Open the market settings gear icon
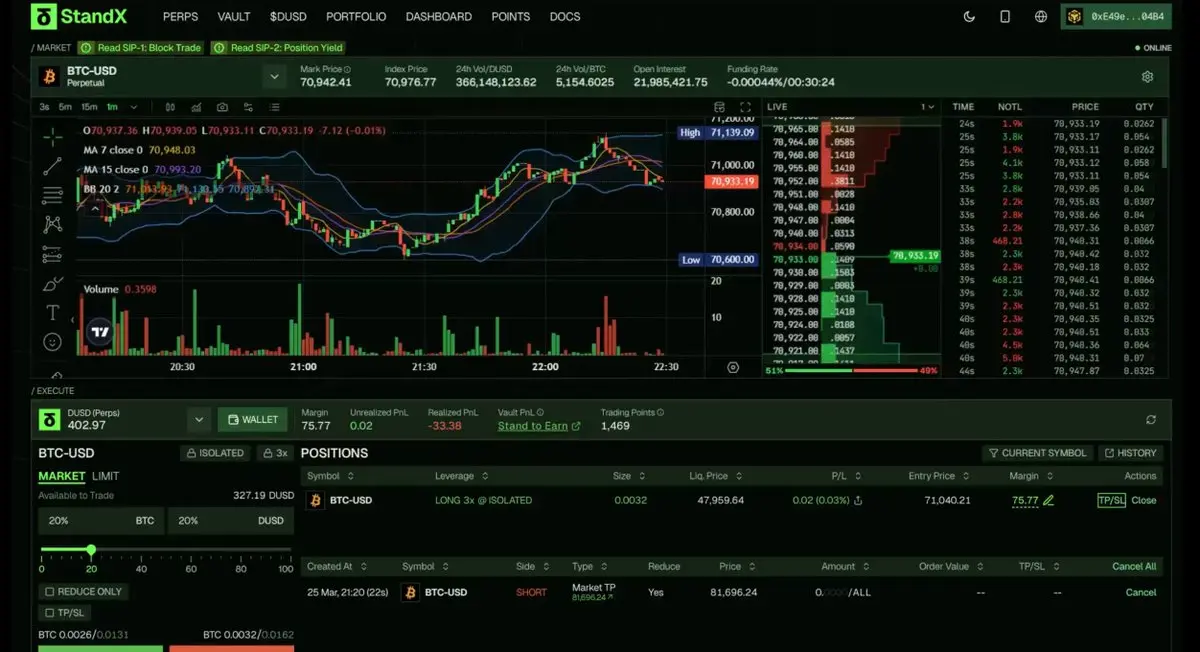1200x652 pixels. (x=1147, y=77)
